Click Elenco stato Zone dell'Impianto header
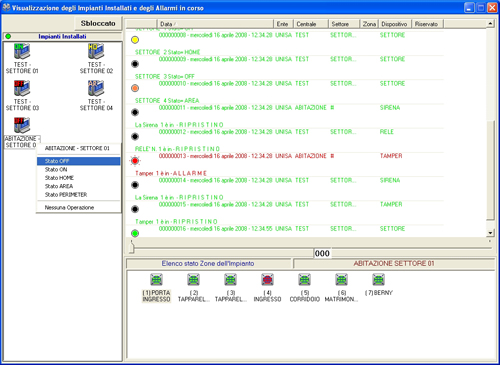500x365 pixels. (208, 263)
